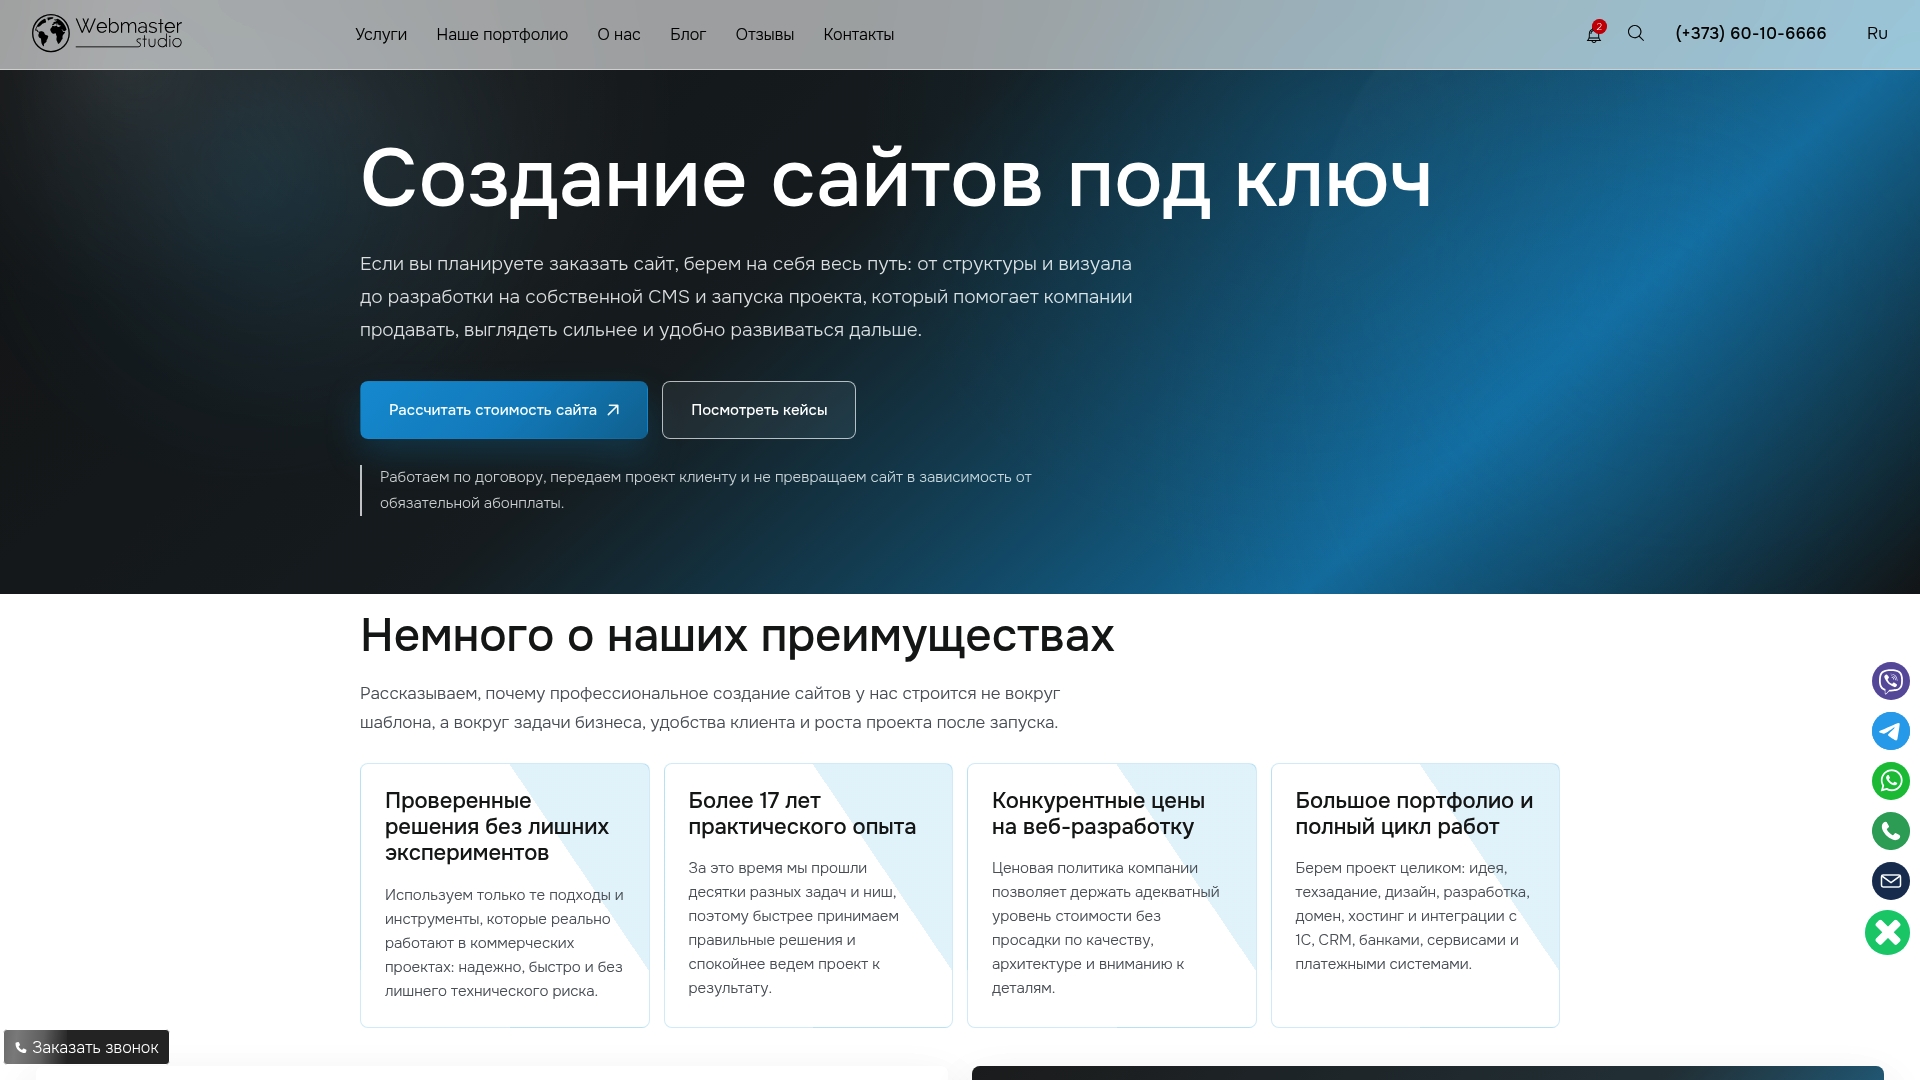Navigate to Наше портфолио
Image resolution: width=1920 pixels, height=1080 pixels.
coord(501,34)
